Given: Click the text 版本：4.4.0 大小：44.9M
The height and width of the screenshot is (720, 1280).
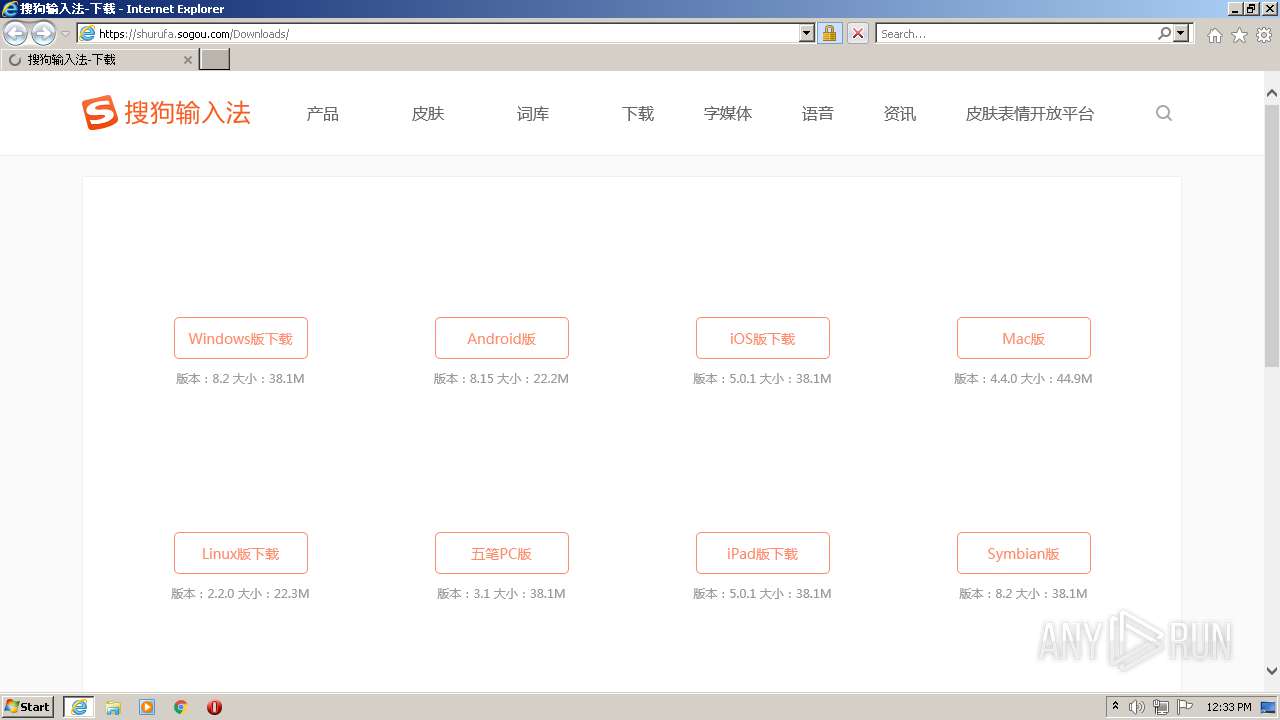Looking at the screenshot, I should pyautogui.click(x=1023, y=379).
